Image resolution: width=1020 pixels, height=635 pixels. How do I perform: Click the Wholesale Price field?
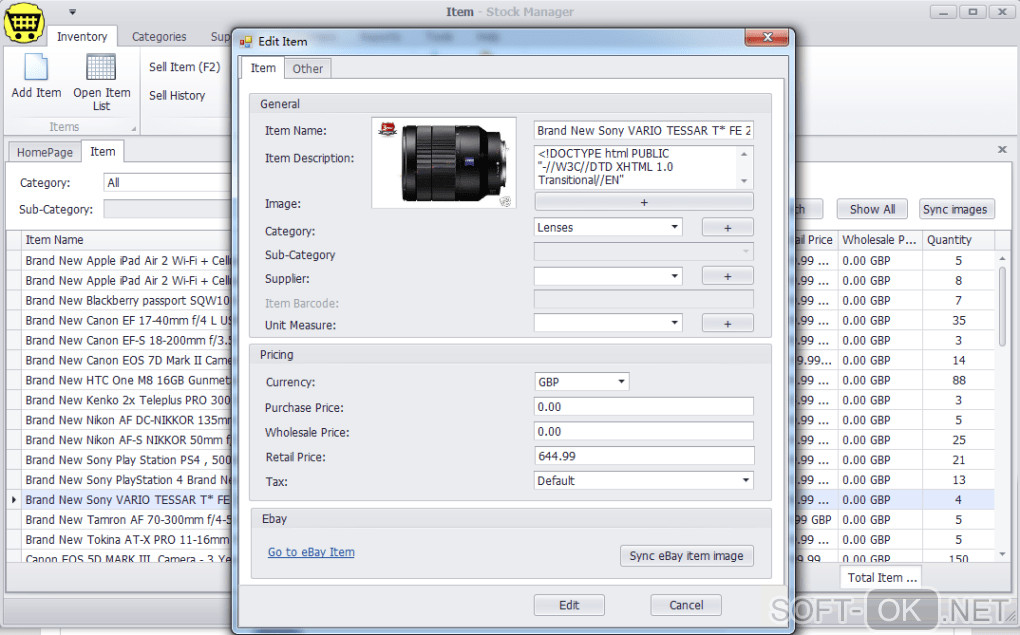643,431
